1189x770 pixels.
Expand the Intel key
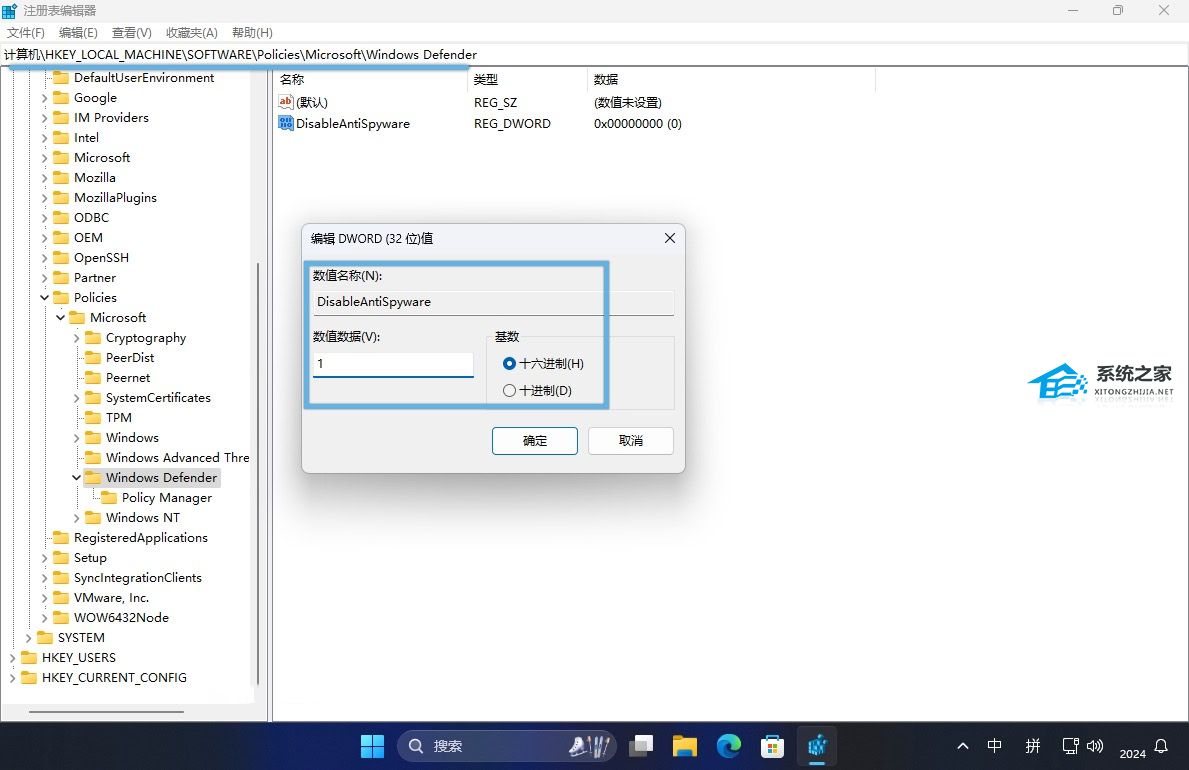(44, 138)
